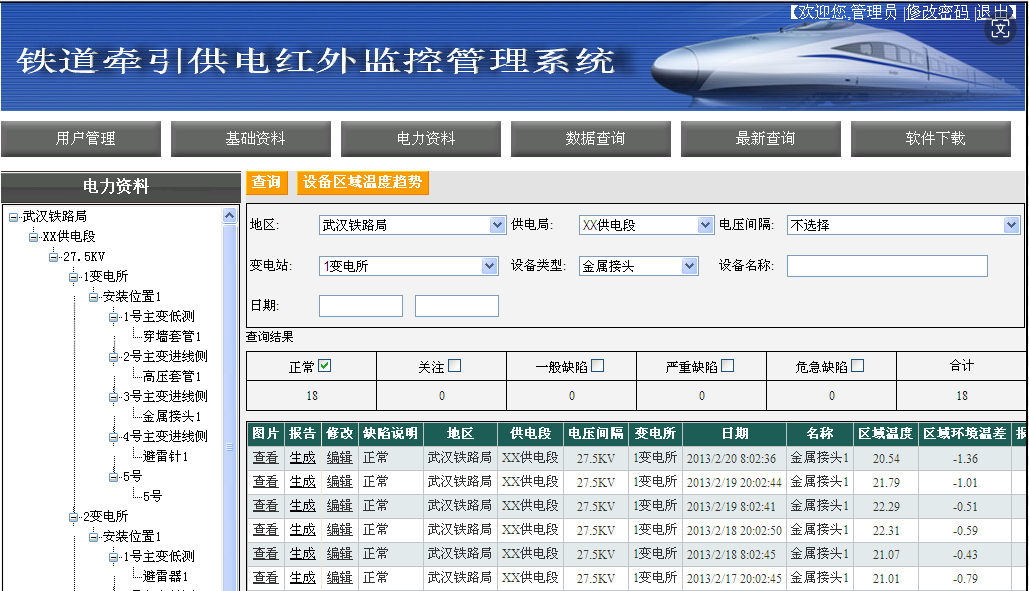Screen dimensions: 1029x591
Task: Click the 修改密码 link
Action: pos(937,12)
